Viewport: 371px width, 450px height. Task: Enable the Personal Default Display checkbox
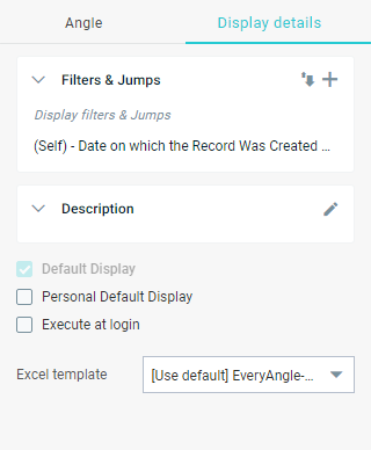pos(24,297)
